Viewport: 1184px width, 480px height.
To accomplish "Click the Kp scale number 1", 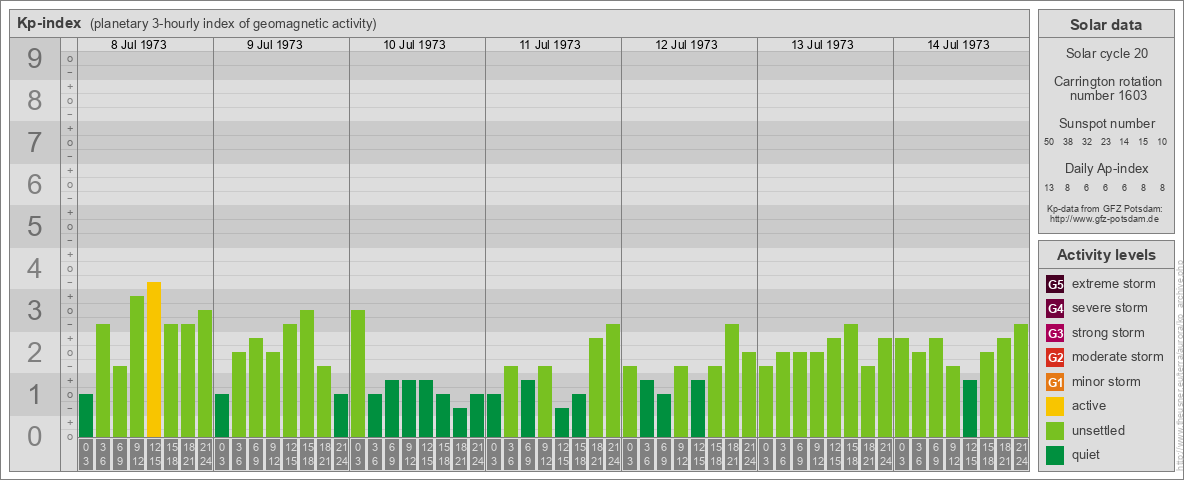I will pos(34,395).
